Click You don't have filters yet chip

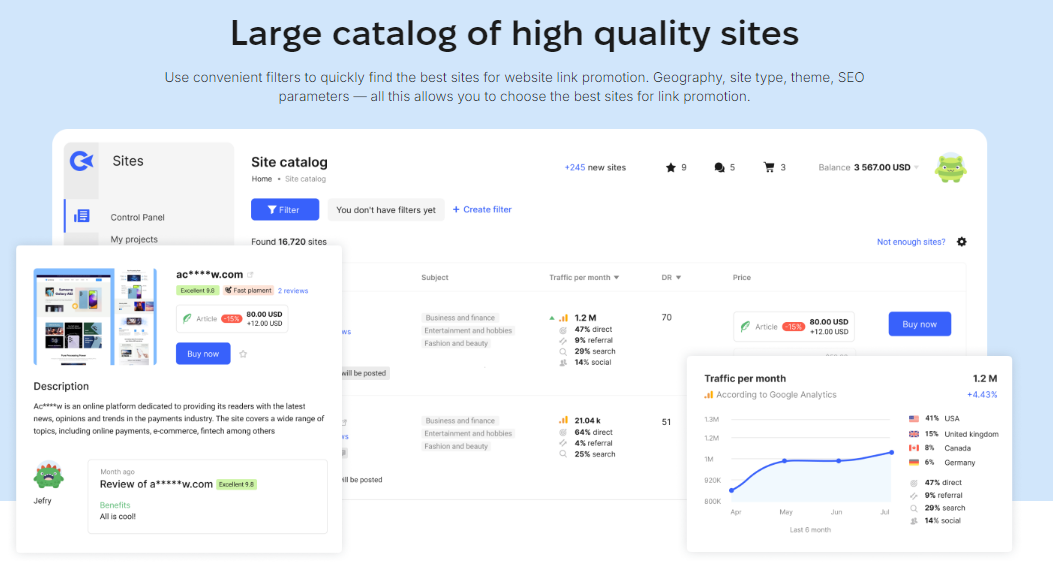(386, 209)
